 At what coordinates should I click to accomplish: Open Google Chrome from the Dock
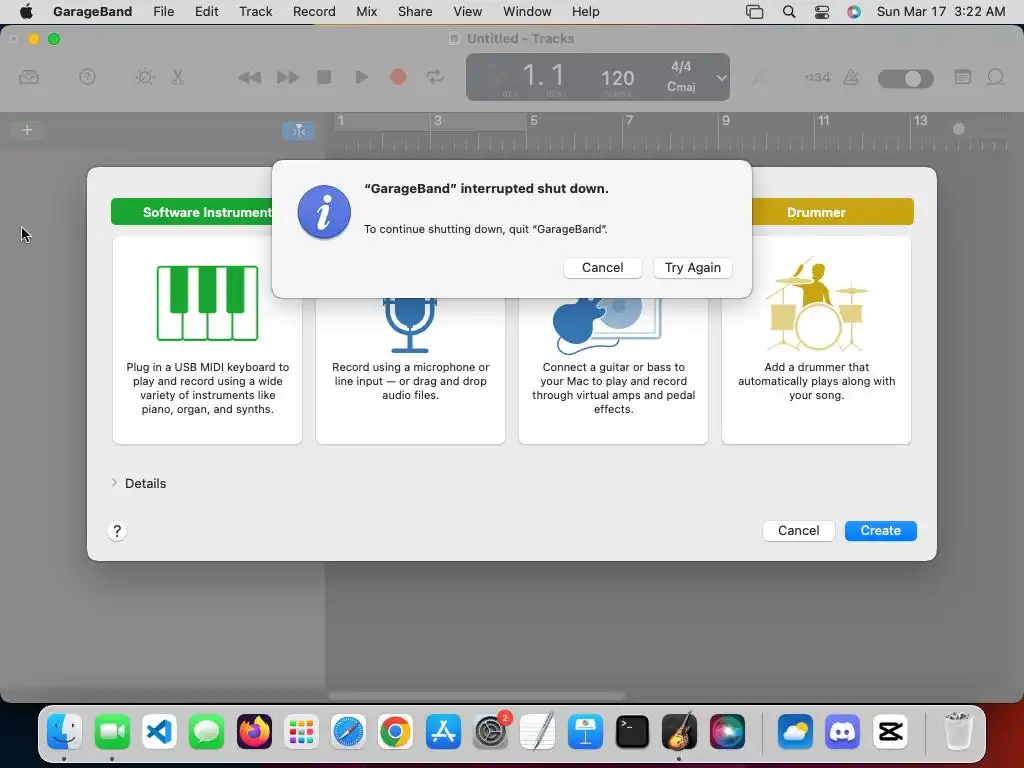pyautogui.click(x=395, y=731)
